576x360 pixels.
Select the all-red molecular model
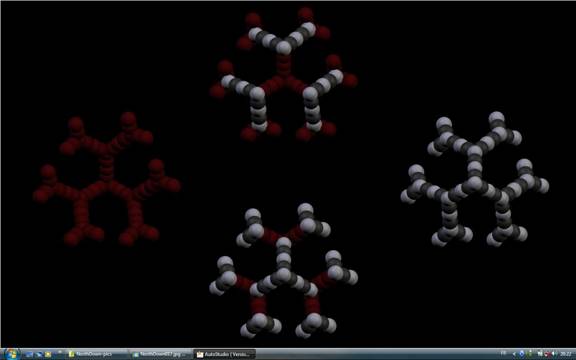107,179
